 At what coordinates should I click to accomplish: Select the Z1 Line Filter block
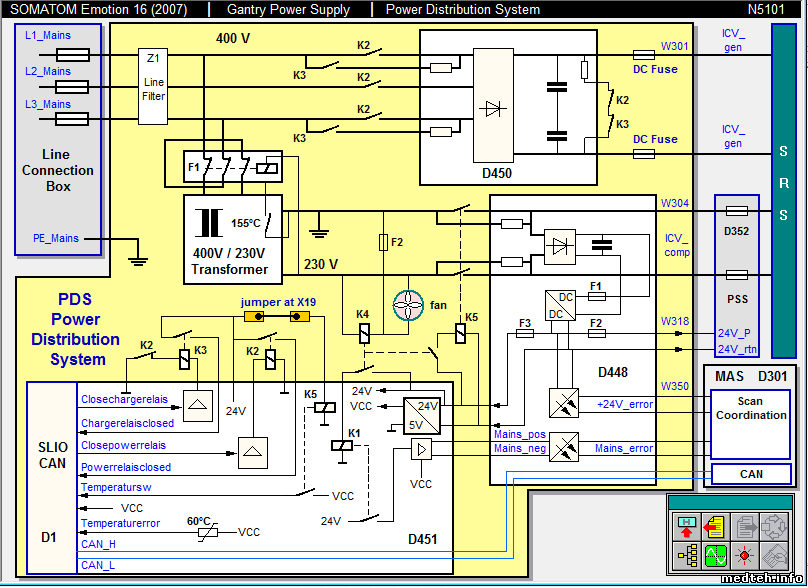click(153, 88)
